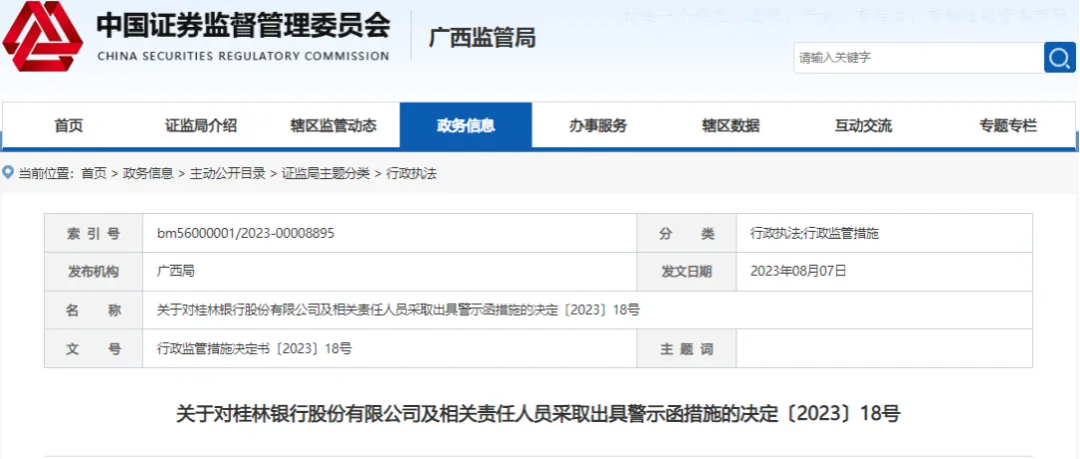Go to 主动公开目录 in the breadcrumb
1080x459 pixels.
(227, 174)
